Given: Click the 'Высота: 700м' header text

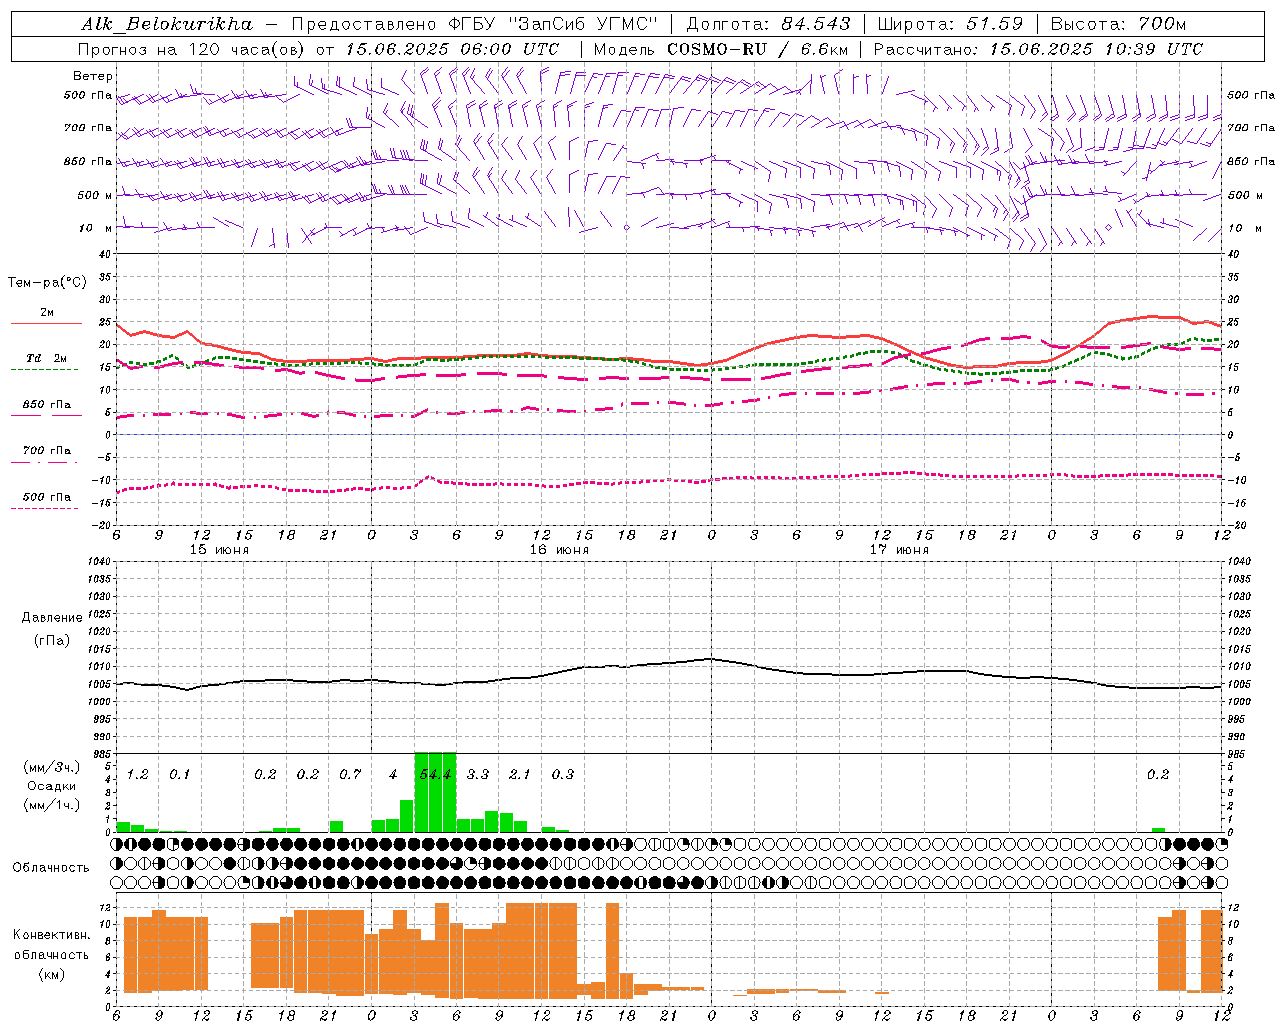Looking at the screenshot, I should (x=1118, y=24).
